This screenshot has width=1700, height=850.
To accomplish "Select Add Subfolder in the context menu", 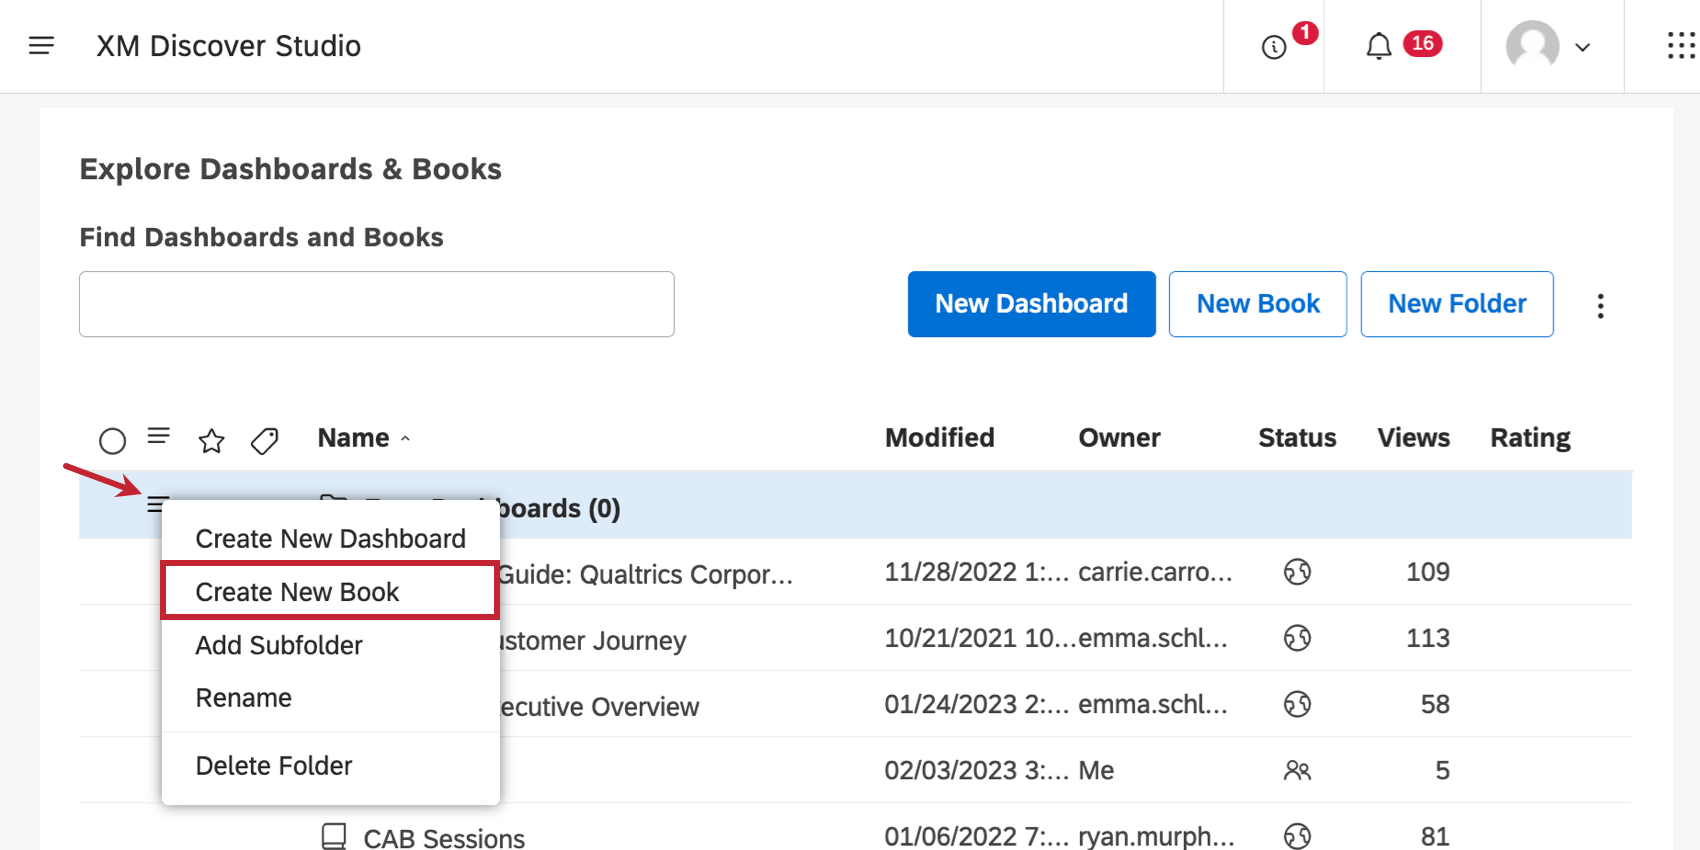I will (x=279, y=645).
